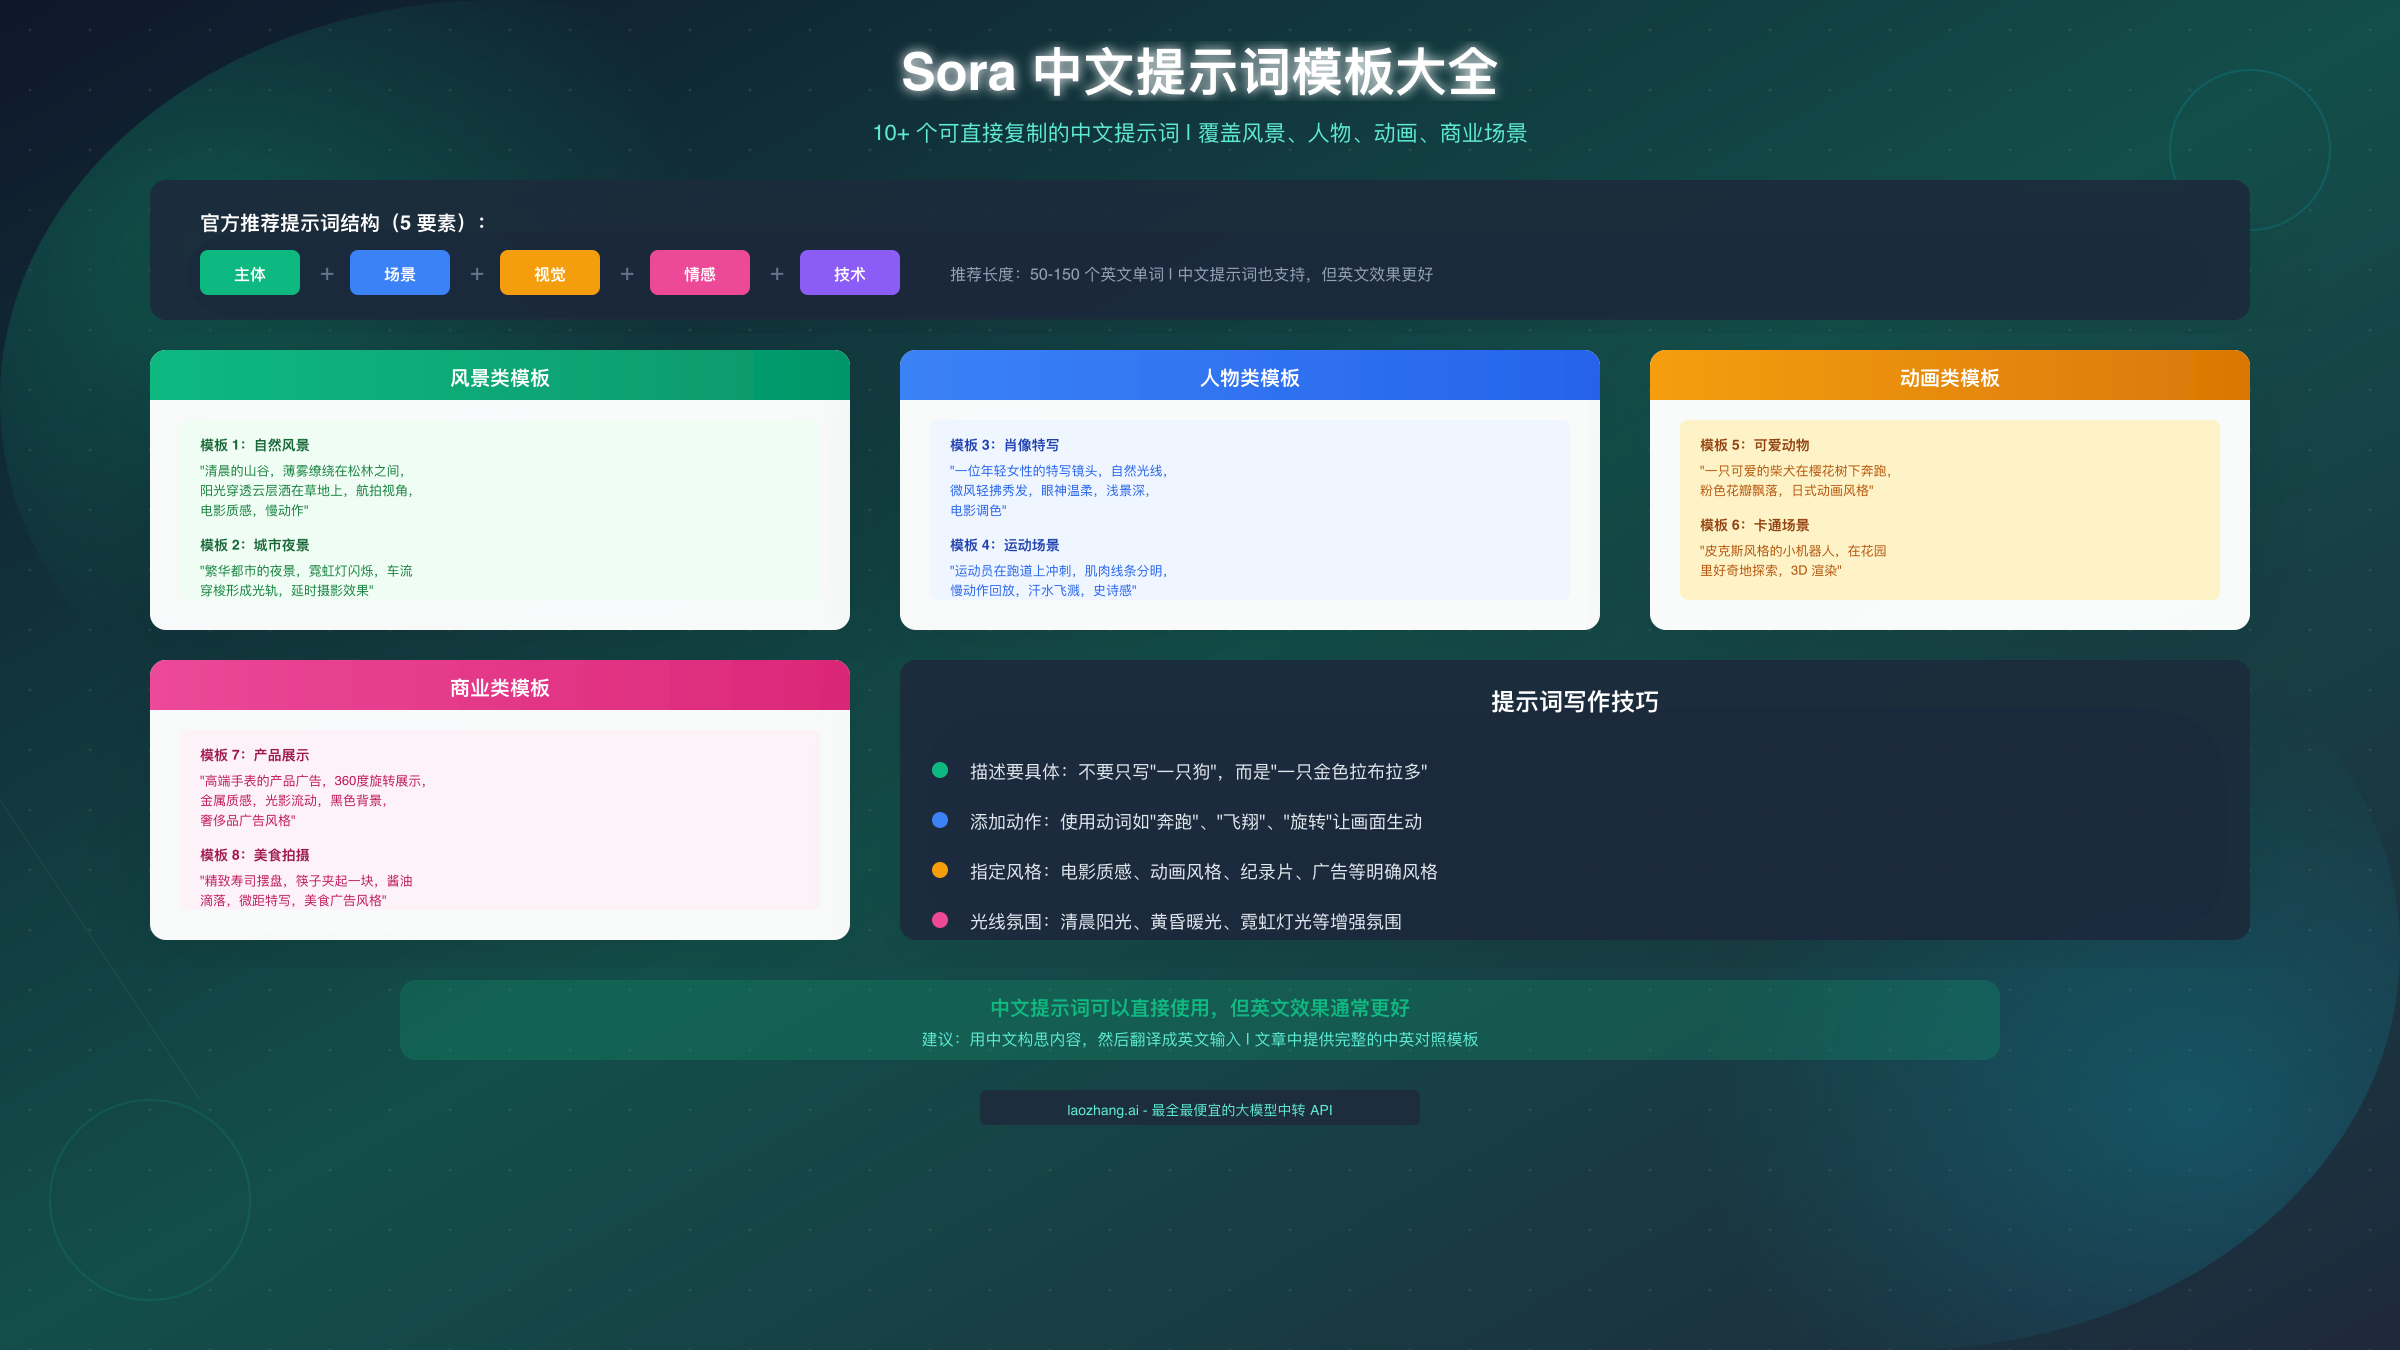Click the green bullet beside 描述要具体 tip
Image resolution: width=2400 pixels, height=1350 pixels.
[939, 770]
